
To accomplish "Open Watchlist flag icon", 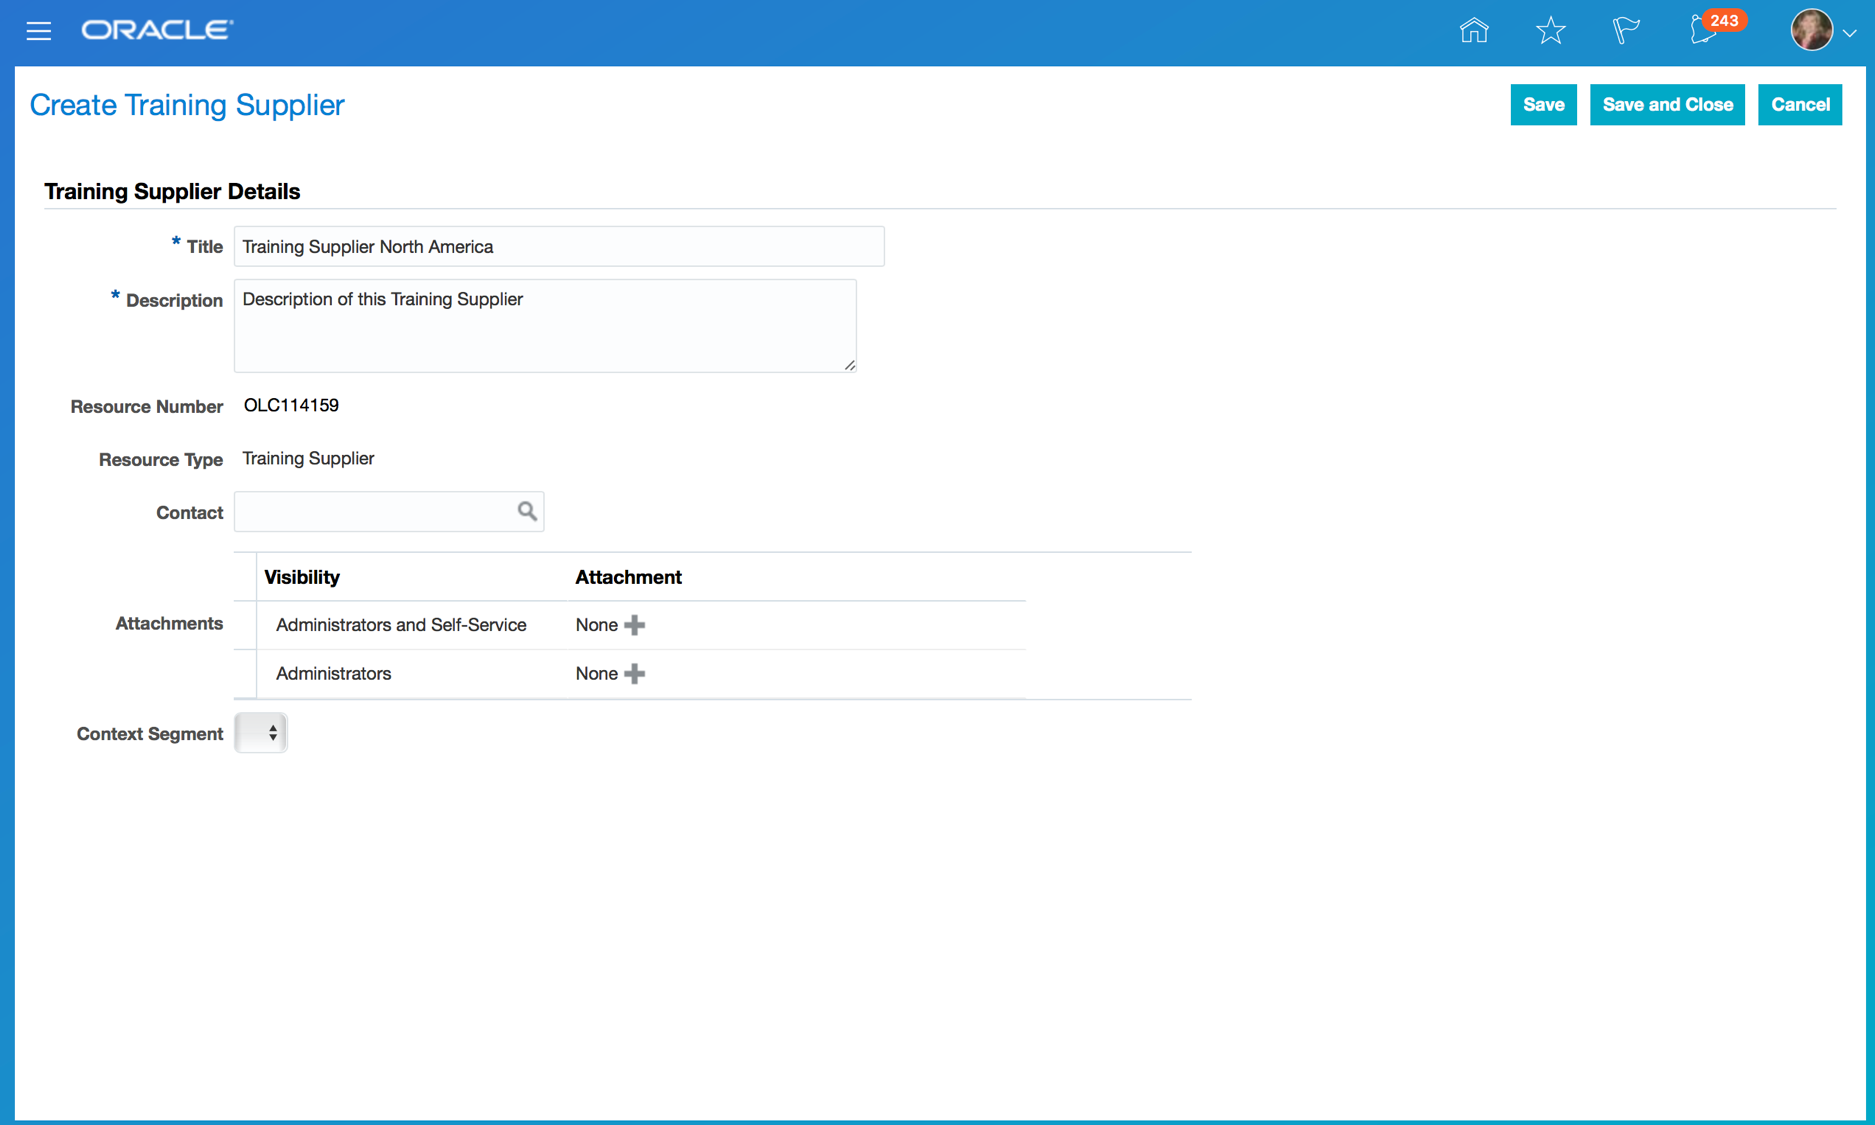I will pos(1626,30).
